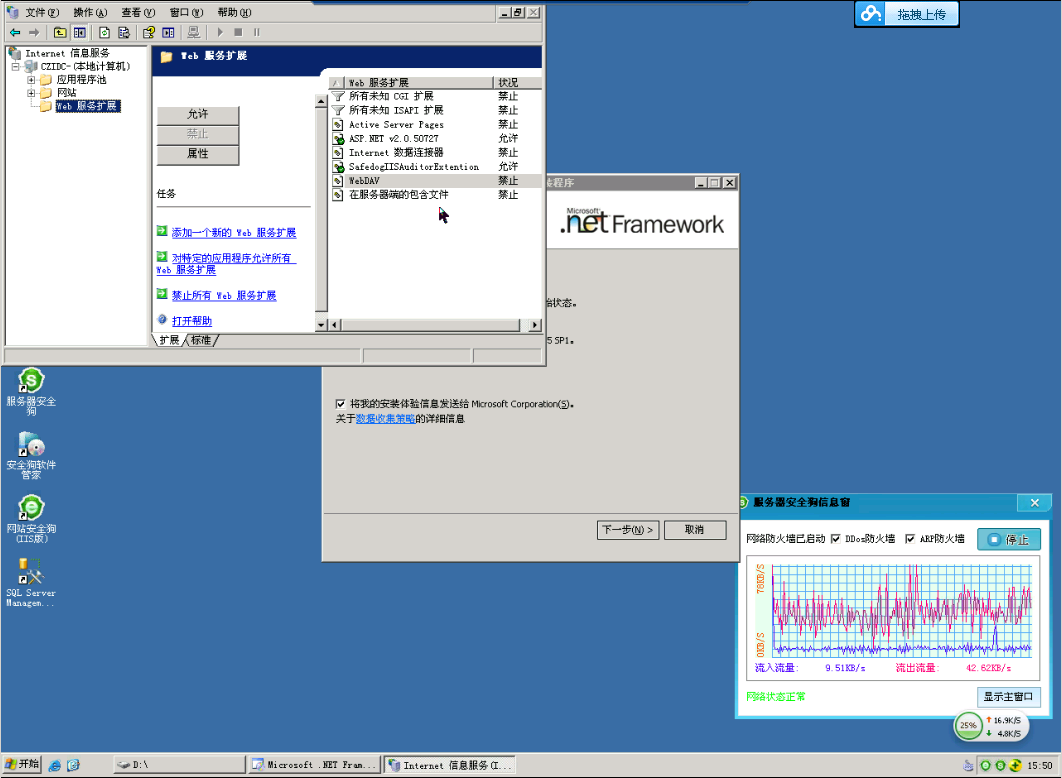Expand the 网站 tree node

30,93
